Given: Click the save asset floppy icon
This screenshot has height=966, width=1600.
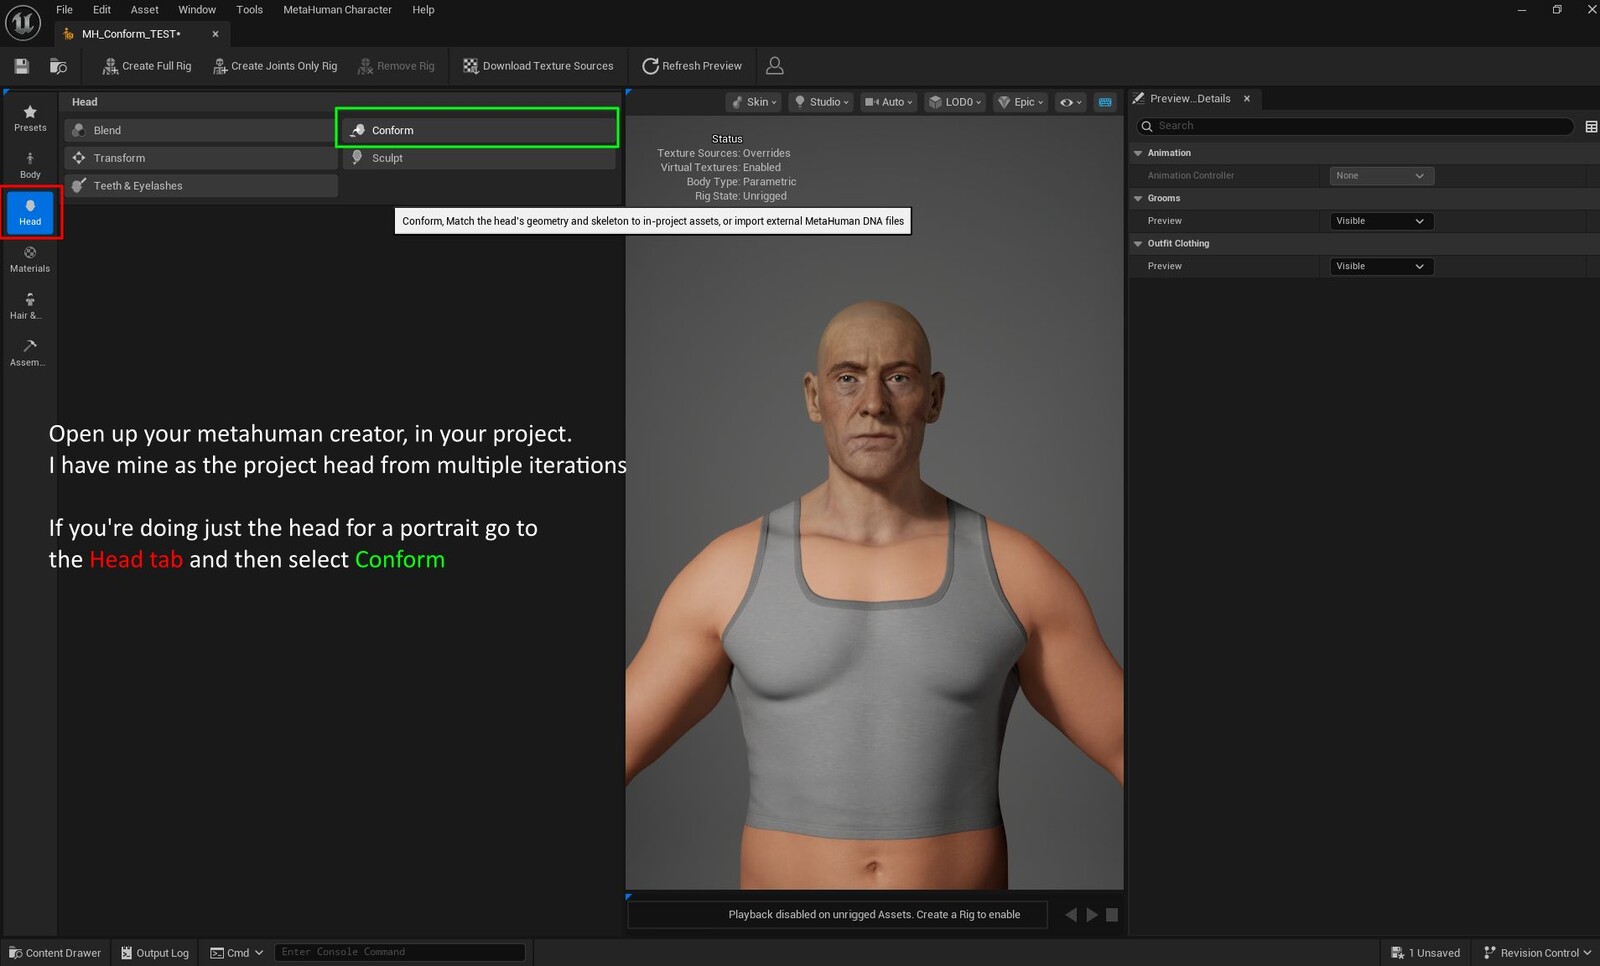Looking at the screenshot, I should (22, 66).
